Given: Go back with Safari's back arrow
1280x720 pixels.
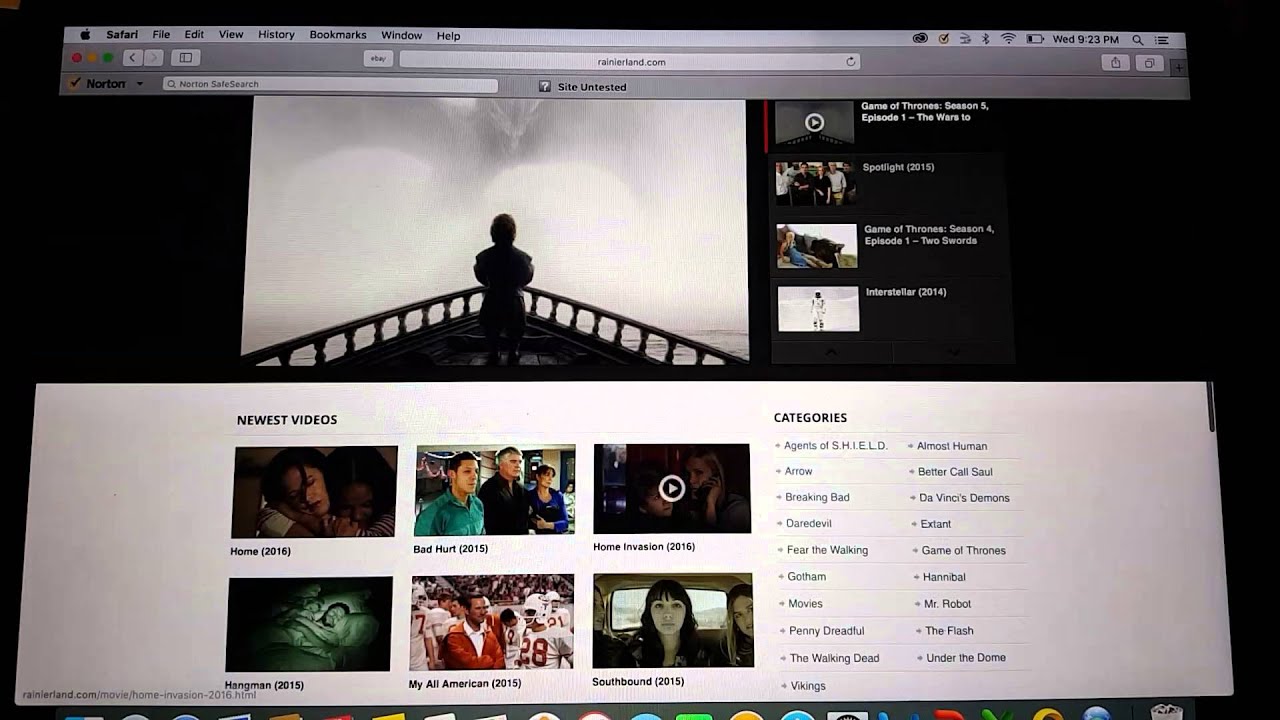Looking at the screenshot, I should (x=132, y=58).
